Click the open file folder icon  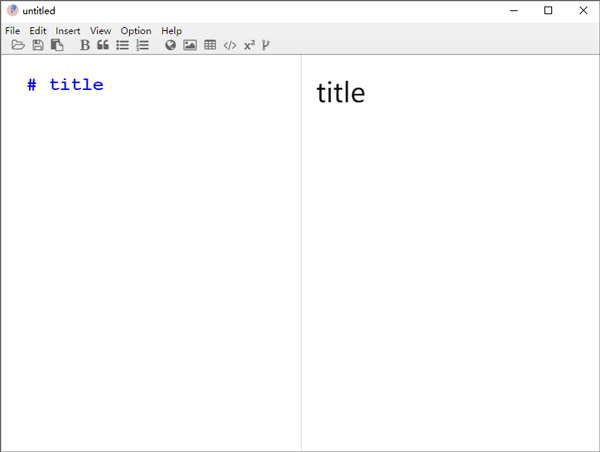(18, 45)
